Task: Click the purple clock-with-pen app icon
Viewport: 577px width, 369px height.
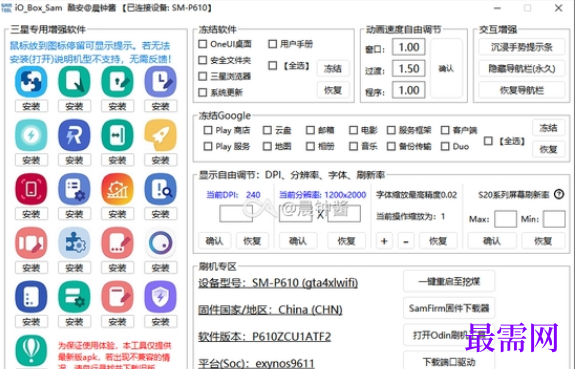Action: pos(160,81)
